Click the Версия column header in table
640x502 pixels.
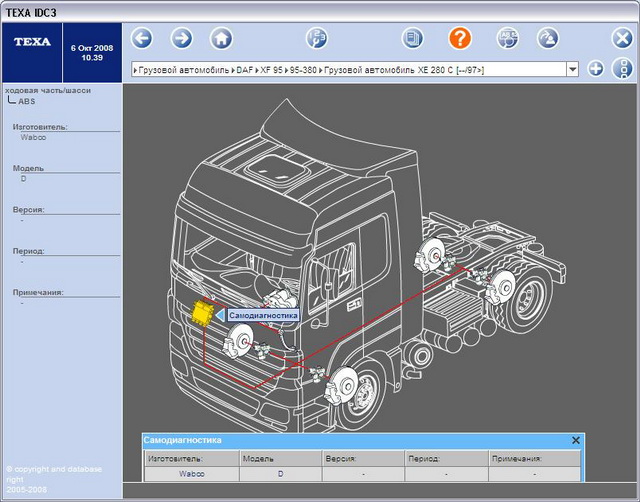tap(363, 459)
